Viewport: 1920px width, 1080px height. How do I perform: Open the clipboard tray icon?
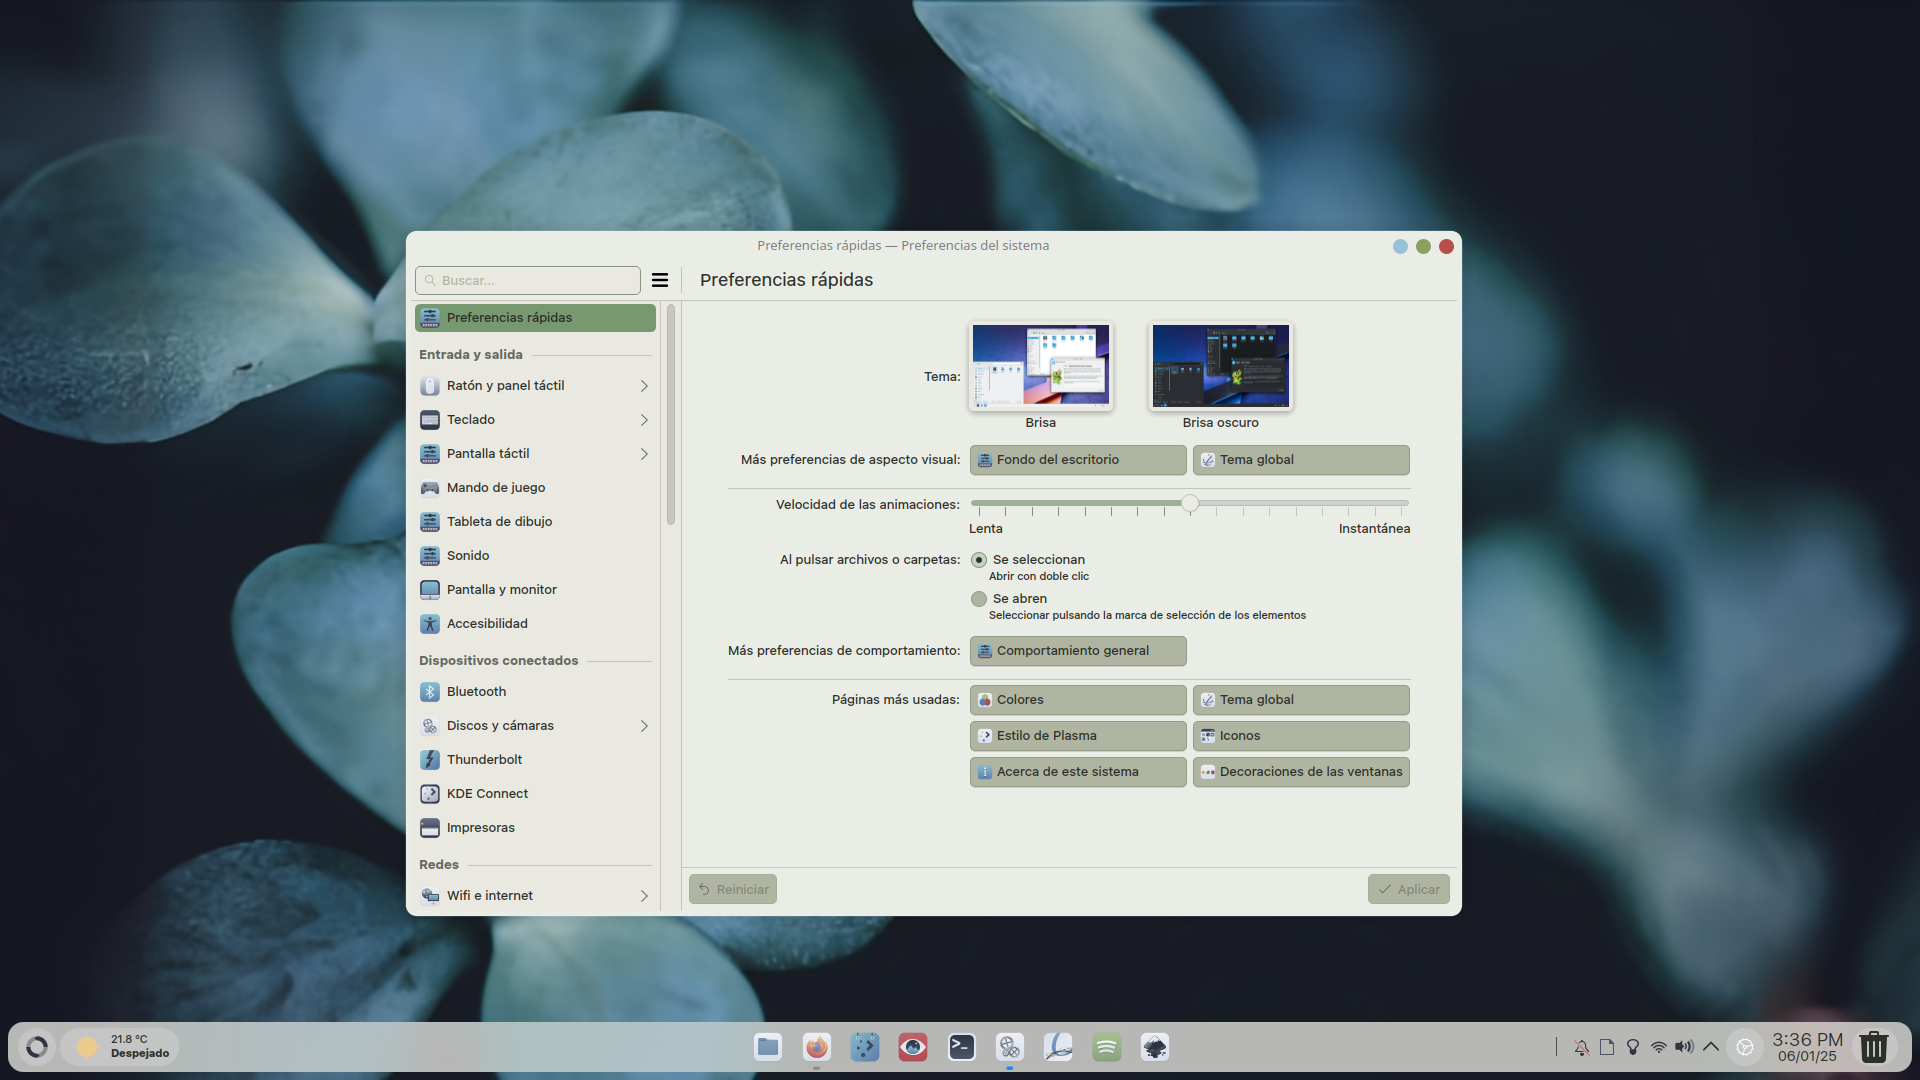click(1607, 1047)
